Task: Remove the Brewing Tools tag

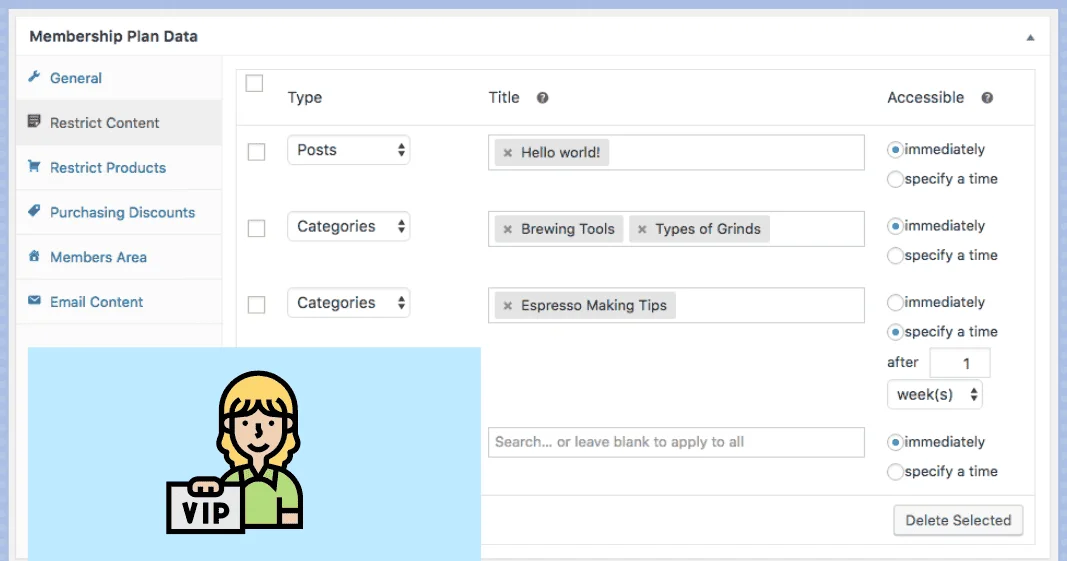Action: coord(508,229)
